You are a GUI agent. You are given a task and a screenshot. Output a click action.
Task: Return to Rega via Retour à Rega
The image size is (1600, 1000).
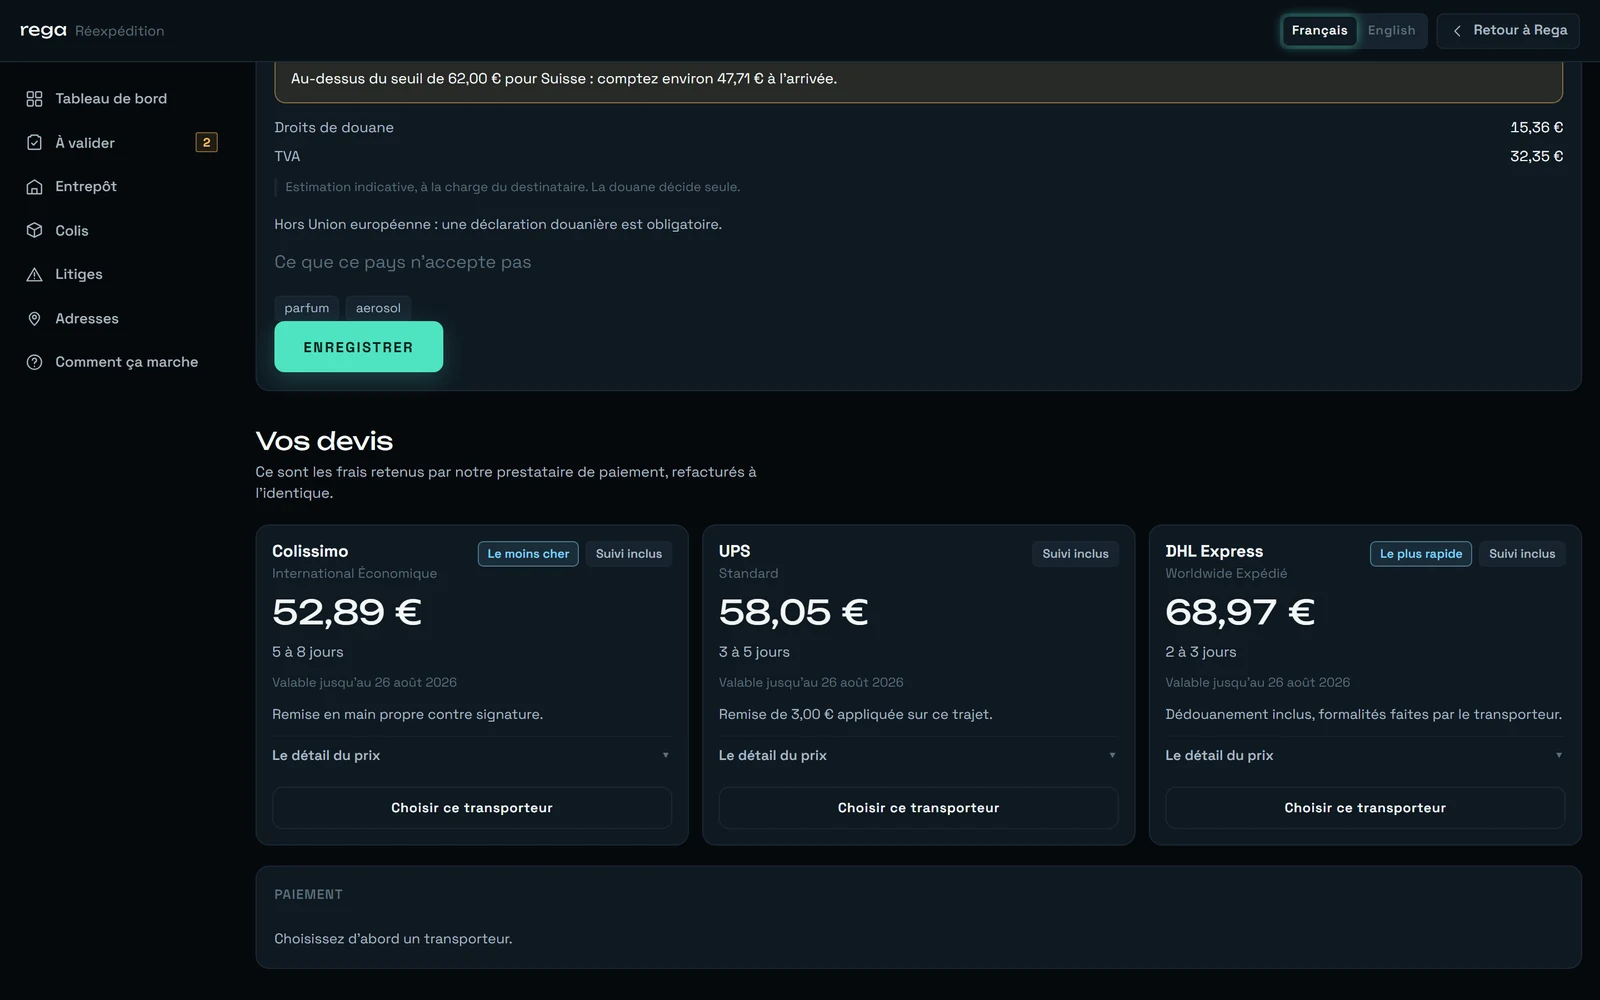pos(1508,31)
